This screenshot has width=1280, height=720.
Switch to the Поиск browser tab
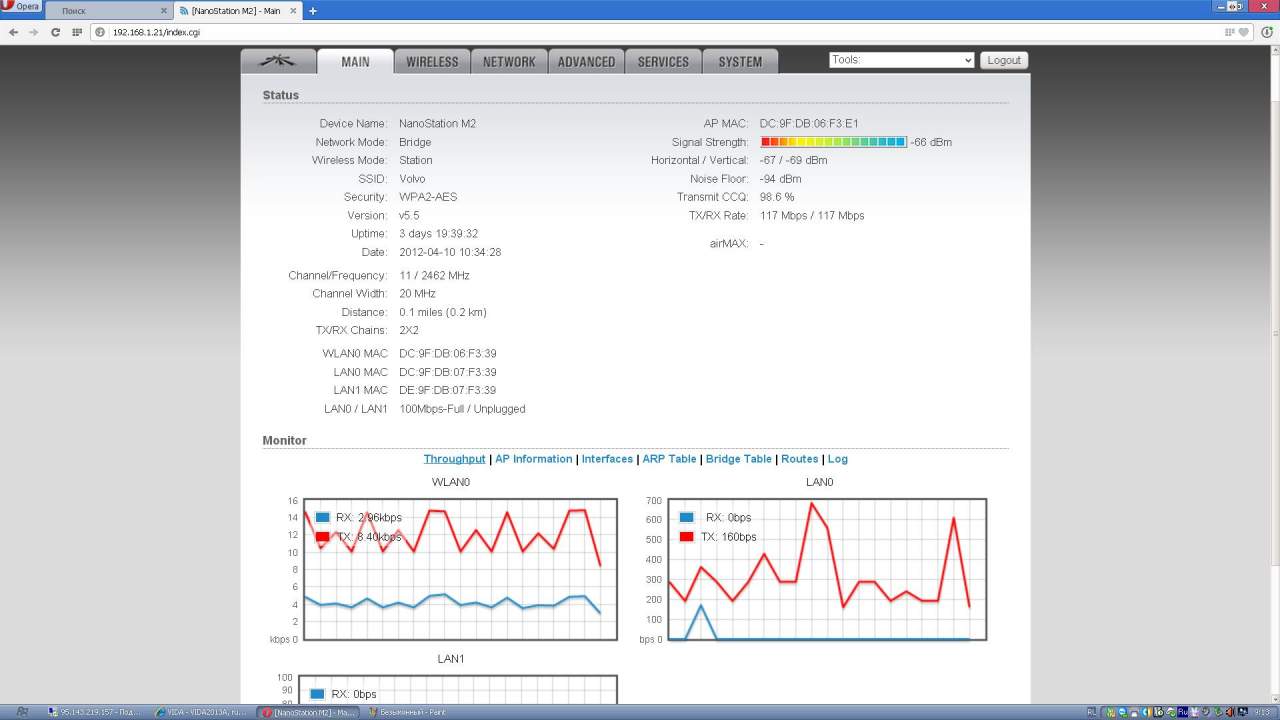click(108, 11)
